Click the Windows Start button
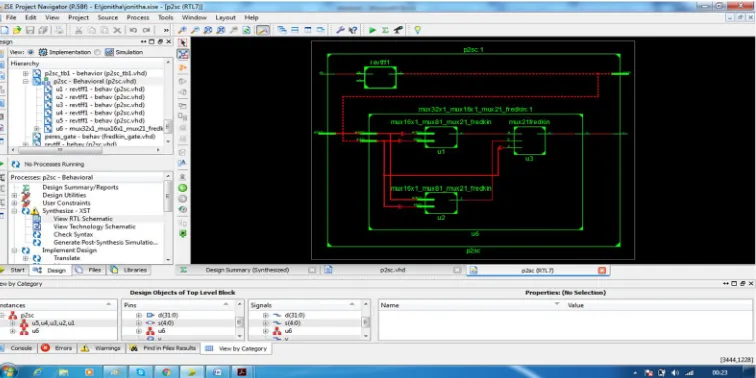756x378 pixels. (8, 372)
